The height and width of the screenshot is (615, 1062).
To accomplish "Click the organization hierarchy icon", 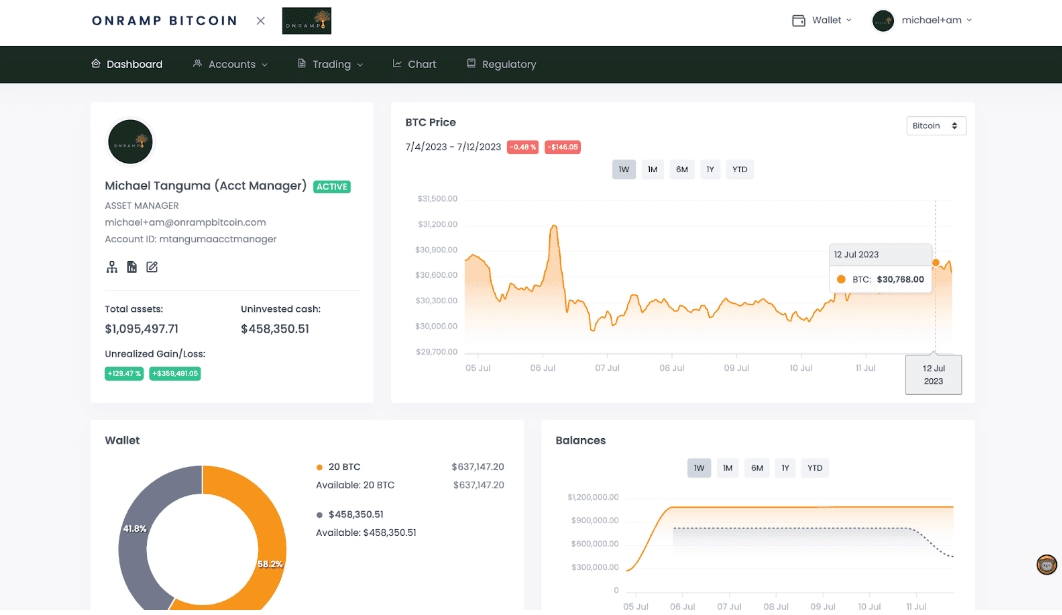I will [112, 267].
